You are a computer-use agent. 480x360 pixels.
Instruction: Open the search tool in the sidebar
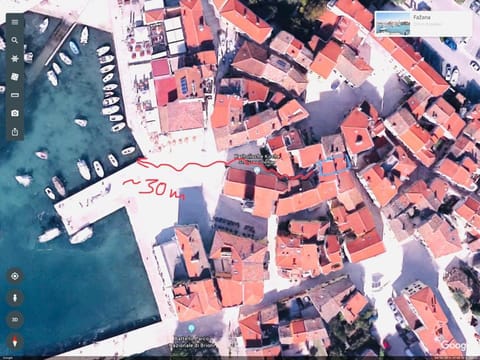pyautogui.click(x=15, y=40)
